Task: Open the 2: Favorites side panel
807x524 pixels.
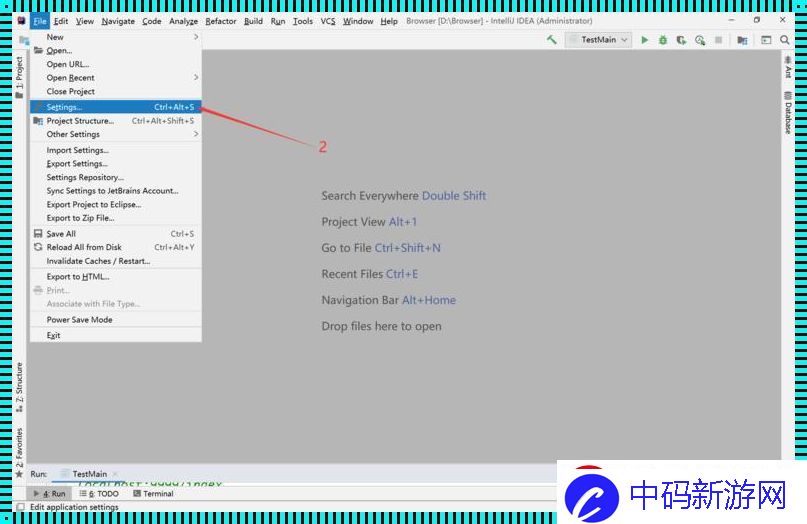Action: 19,452
